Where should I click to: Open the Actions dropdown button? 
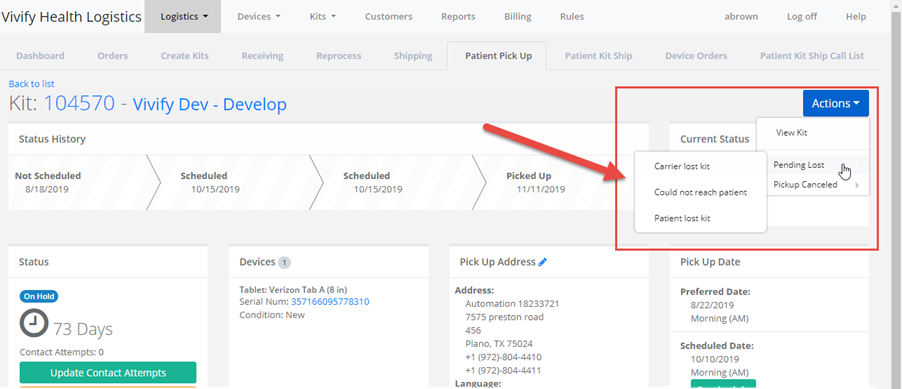click(836, 104)
